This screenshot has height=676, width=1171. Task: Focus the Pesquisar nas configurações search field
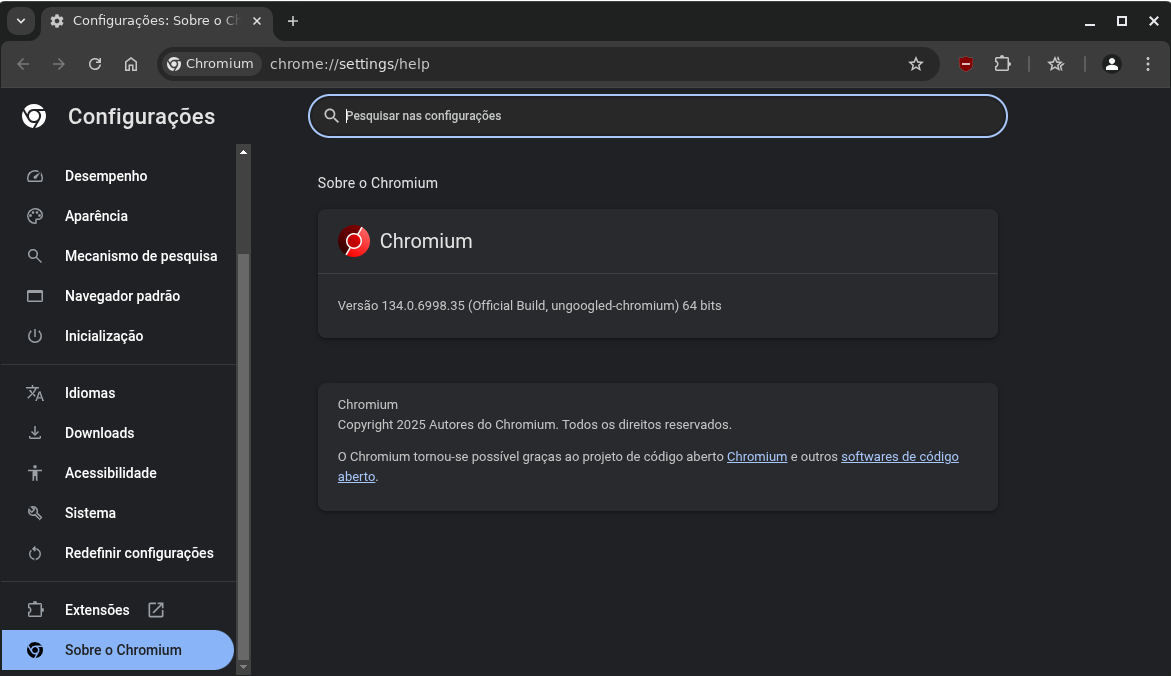tap(658, 116)
